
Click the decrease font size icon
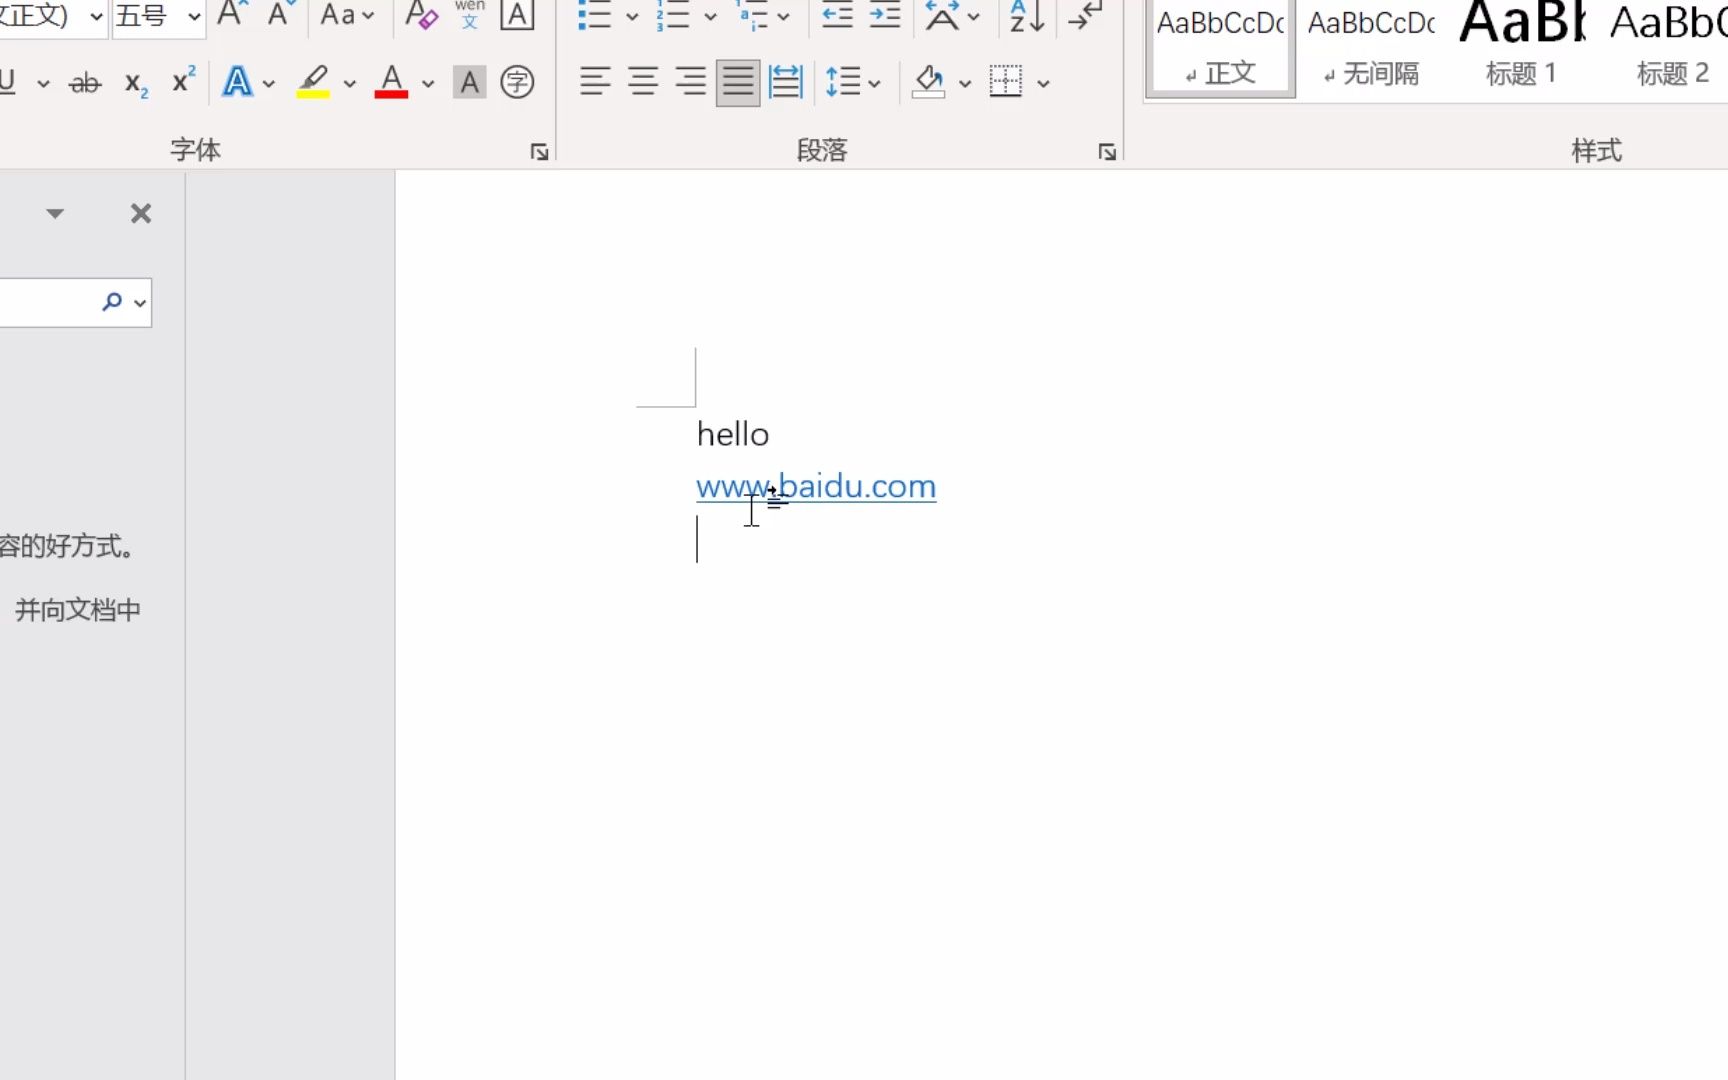click(281, 14)
